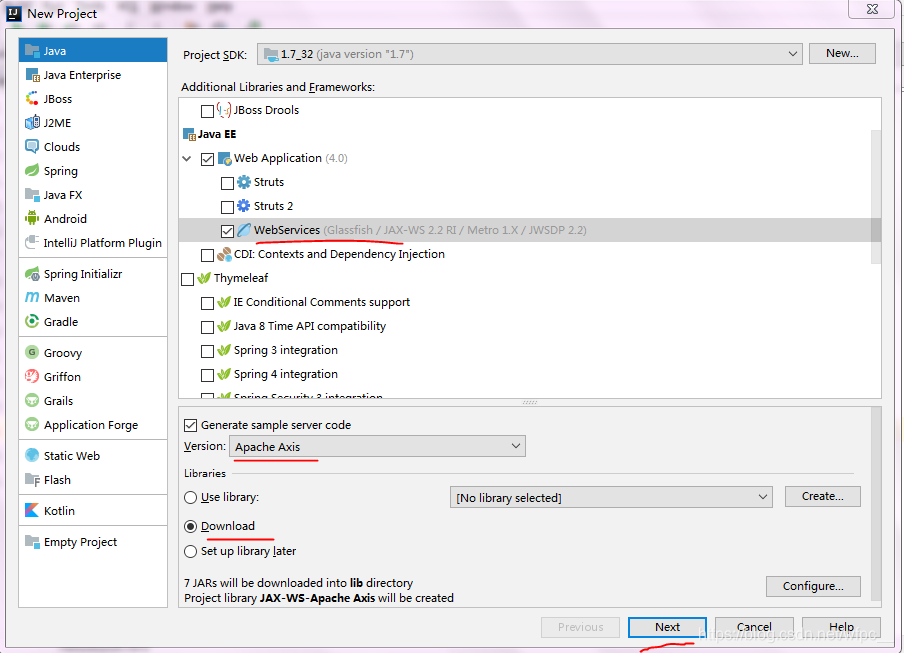904x653 pixels.
Task: Click the Application Forge icon
Action: [32, 425]
